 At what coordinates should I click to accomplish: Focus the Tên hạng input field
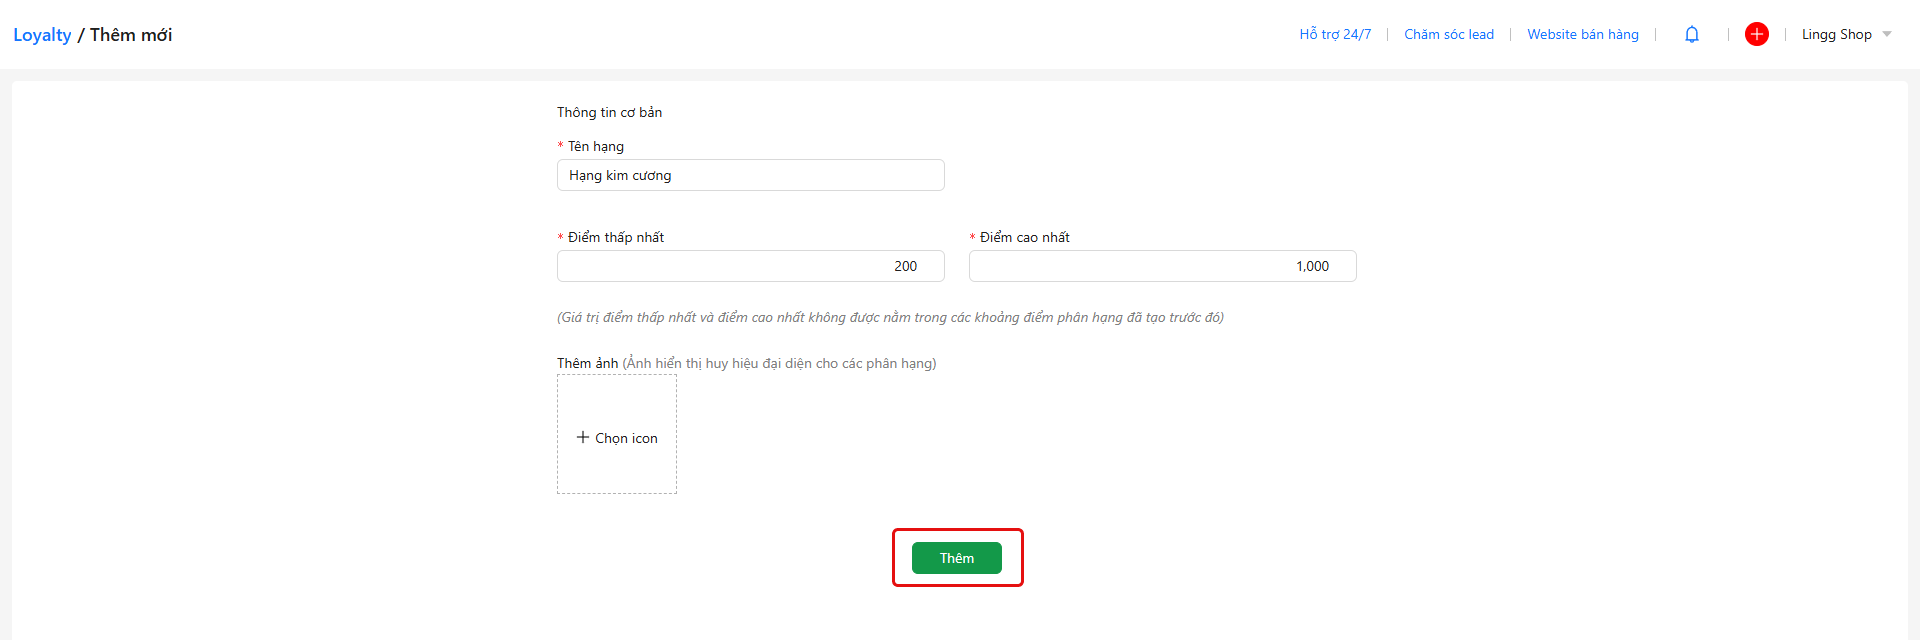pyautogui.click(x=750, y=175)
